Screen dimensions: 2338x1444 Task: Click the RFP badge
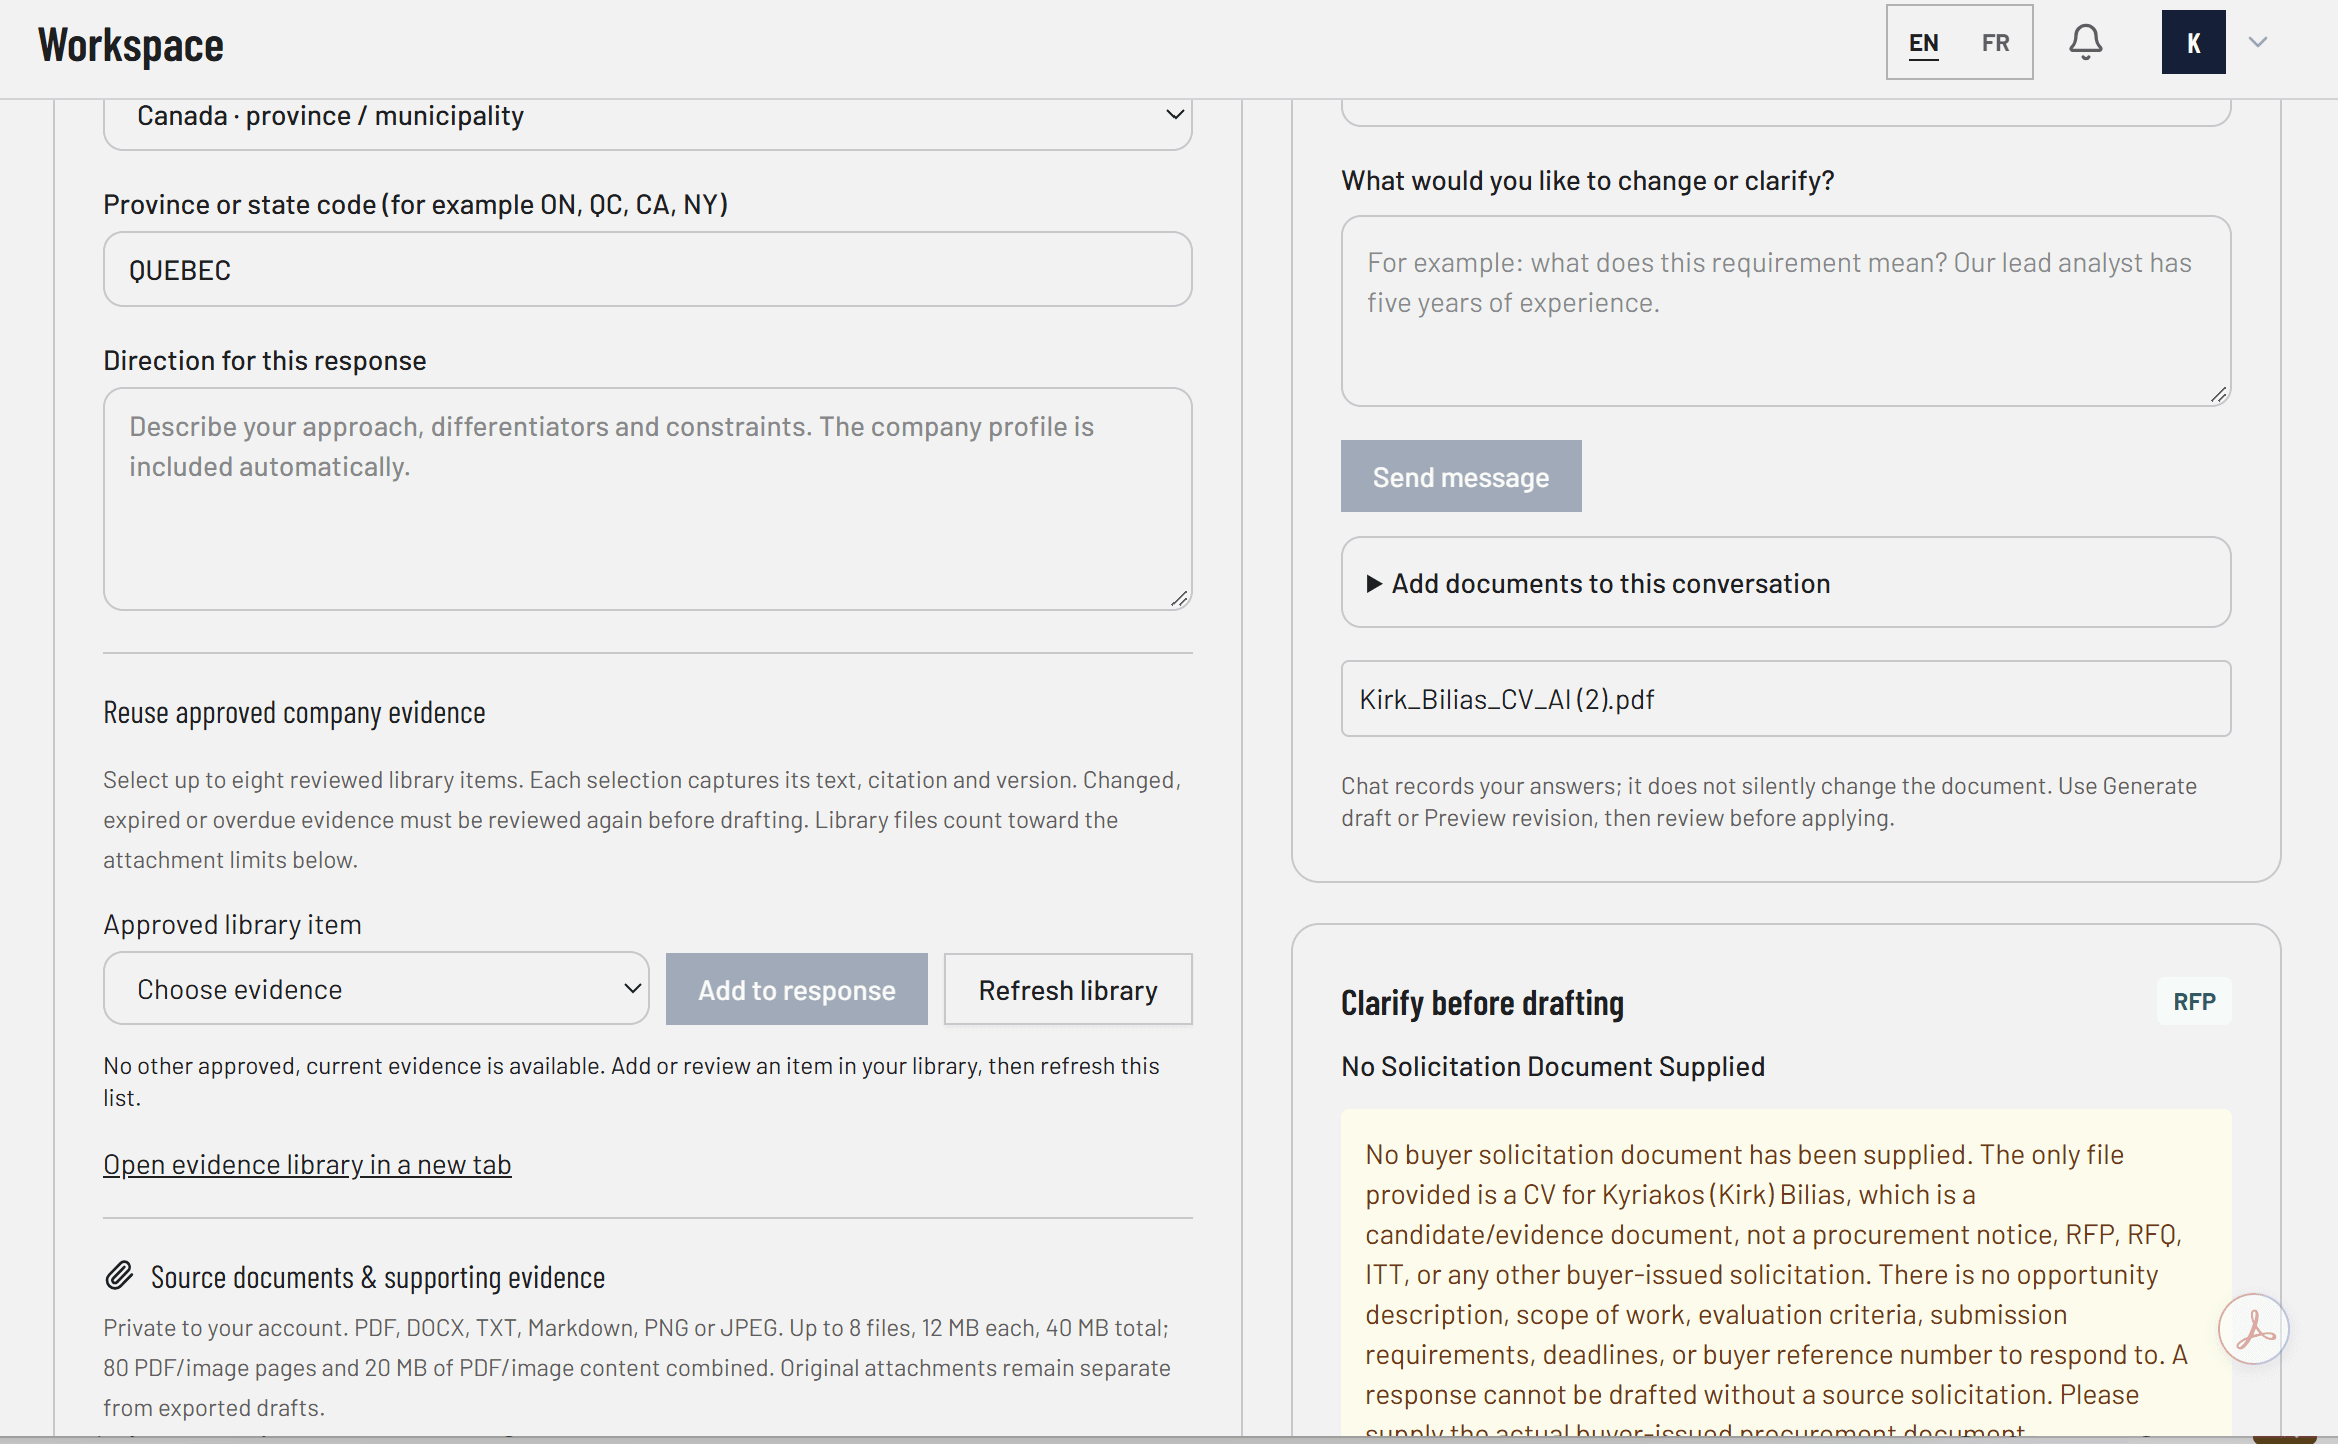coord(2194,1001)
